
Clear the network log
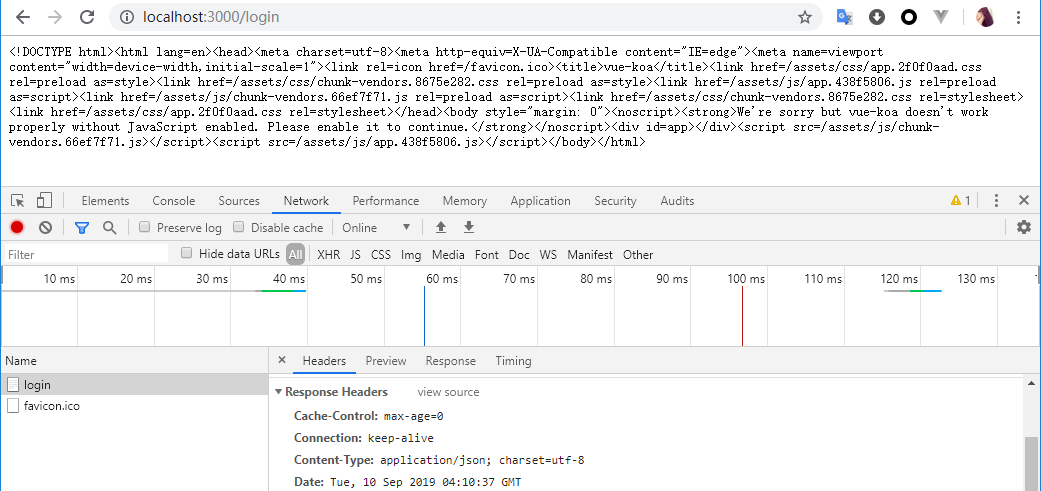pos(45,228)
